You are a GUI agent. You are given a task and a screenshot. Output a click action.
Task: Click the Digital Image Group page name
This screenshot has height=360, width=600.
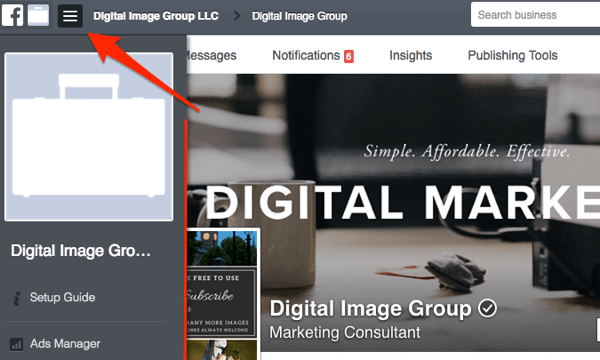[370, 309]
